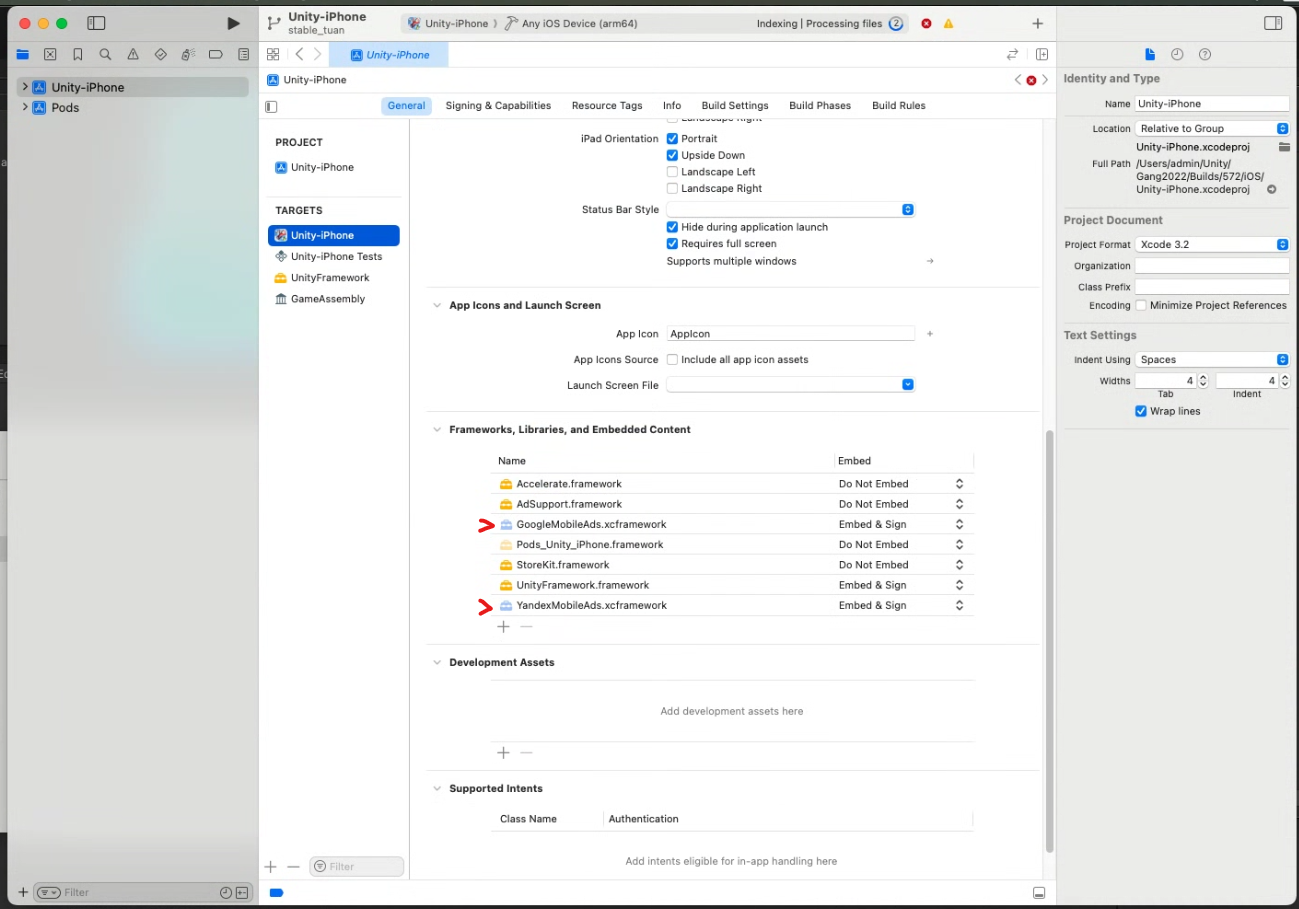Choose project location with the folder icon
Screen dimensions: 1299x909
pos(1284,147)
